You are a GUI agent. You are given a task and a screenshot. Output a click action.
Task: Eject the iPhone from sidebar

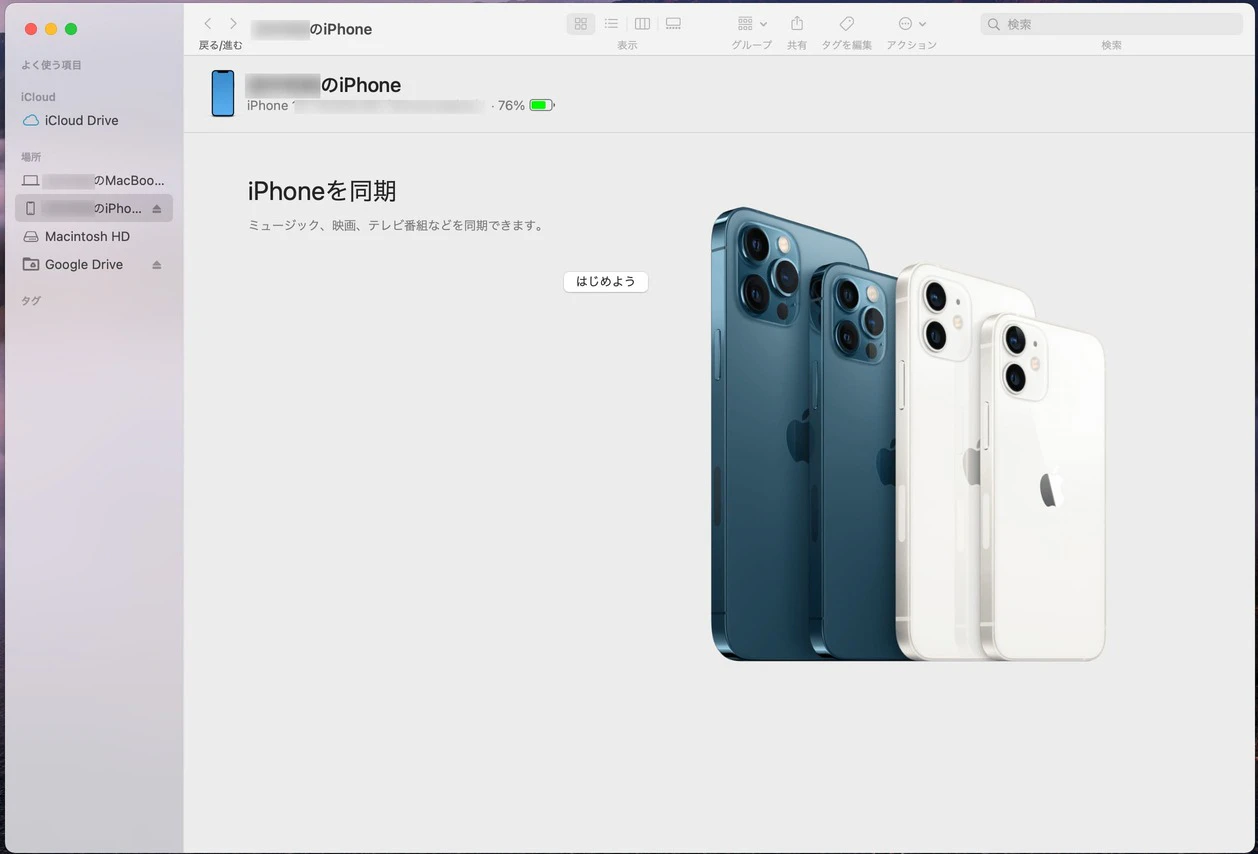pyautogui.click(x=156, y=209)
